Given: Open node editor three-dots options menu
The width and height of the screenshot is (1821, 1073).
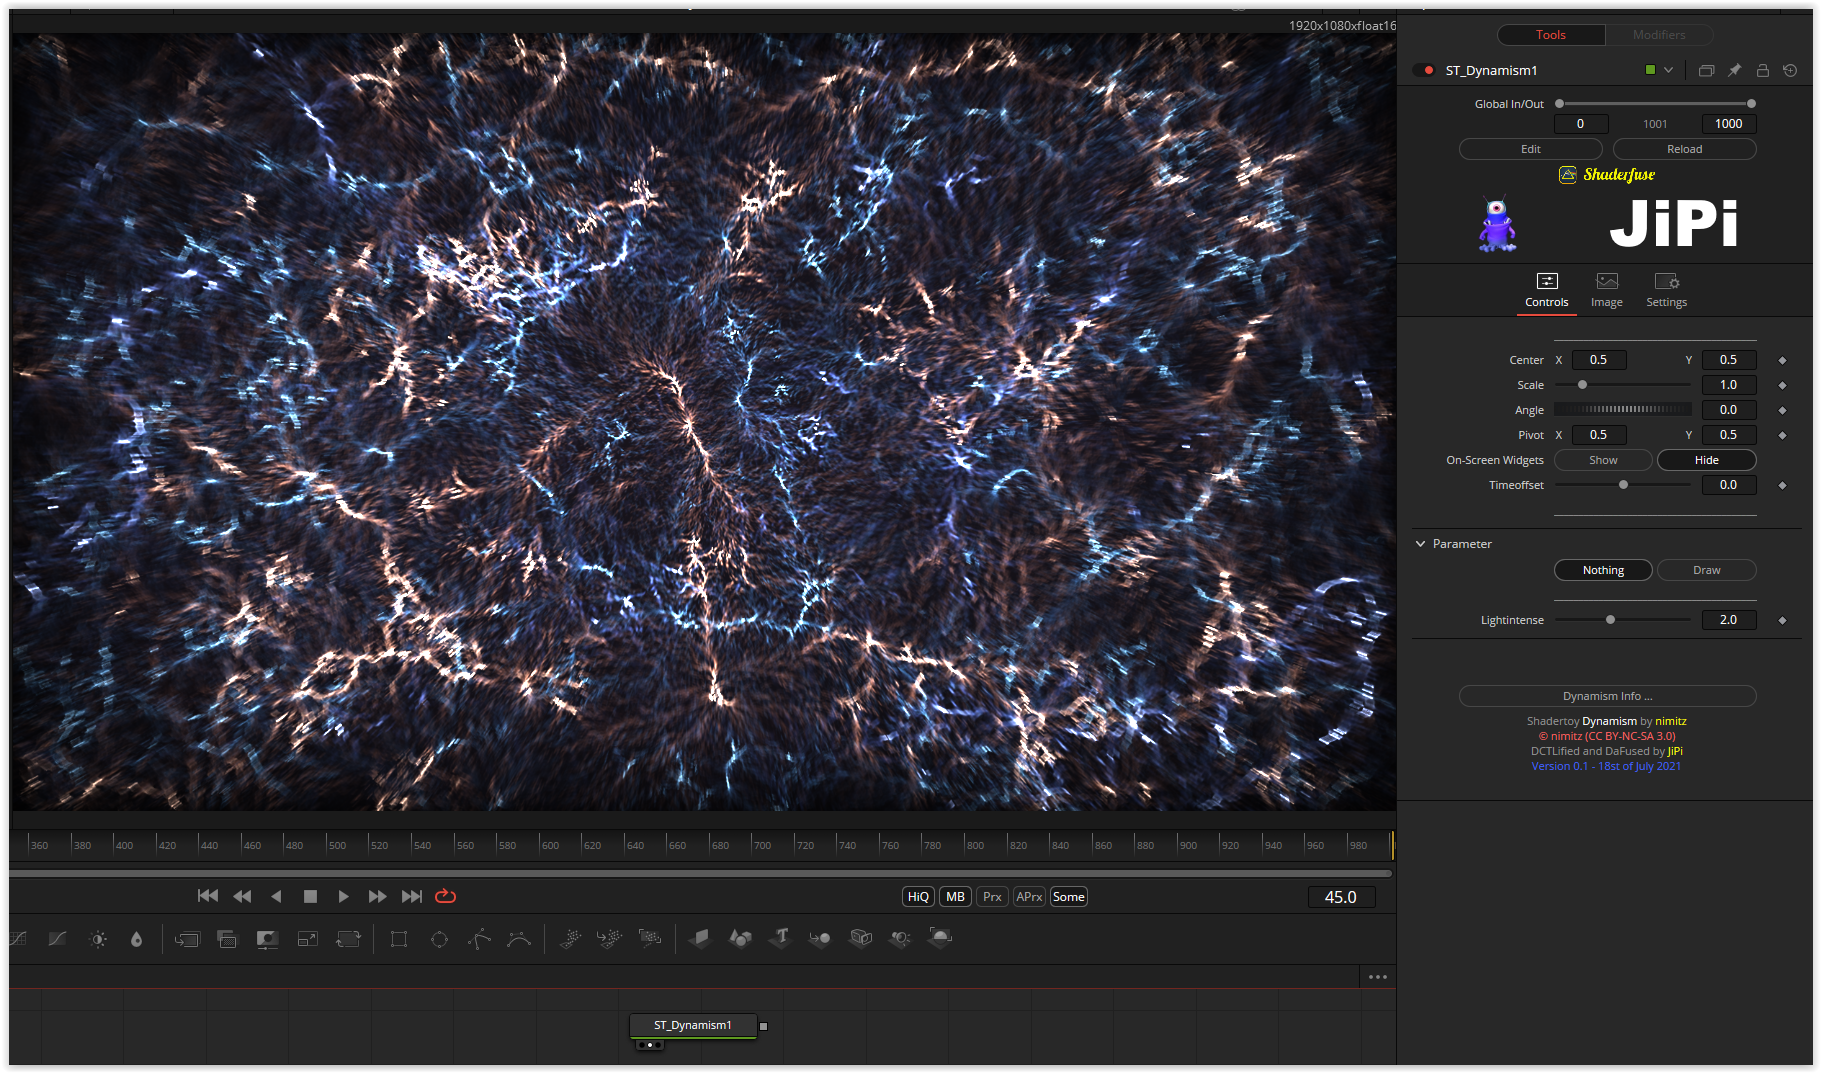Looking at the screenshot, I should (1378, 977).
